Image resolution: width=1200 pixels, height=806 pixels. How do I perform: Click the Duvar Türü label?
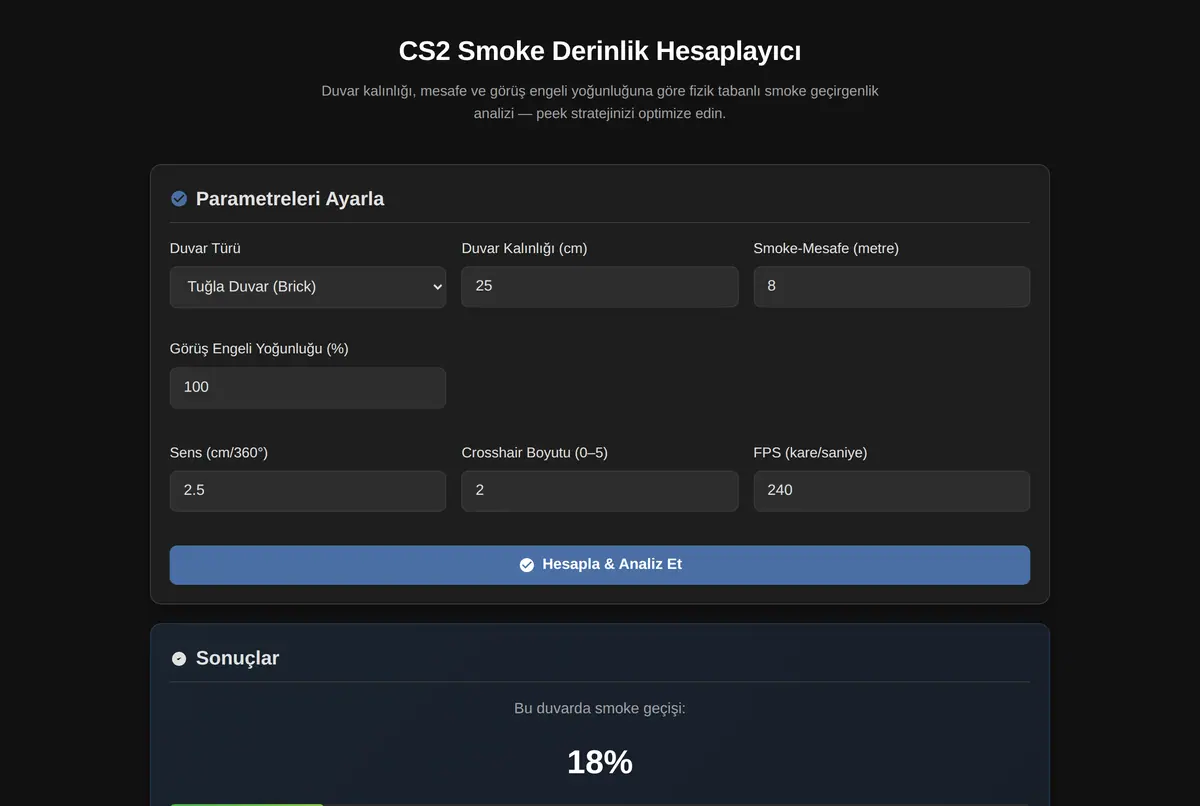(x=205, y=249)
